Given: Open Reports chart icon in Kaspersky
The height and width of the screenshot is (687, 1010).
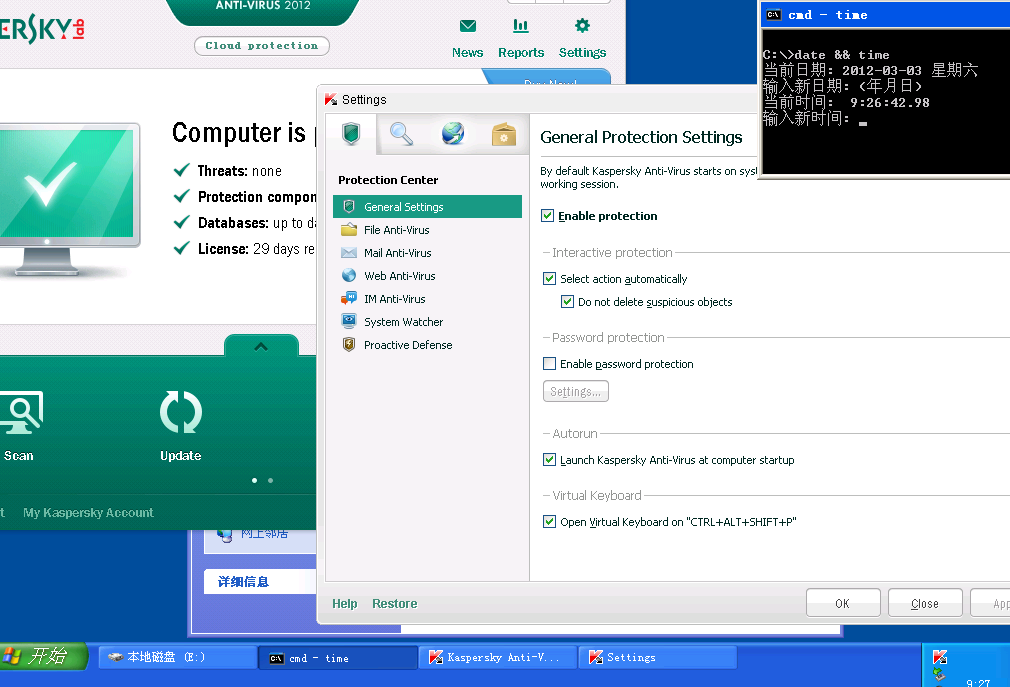Looking at the screenshot, I should tap(520, 26).
